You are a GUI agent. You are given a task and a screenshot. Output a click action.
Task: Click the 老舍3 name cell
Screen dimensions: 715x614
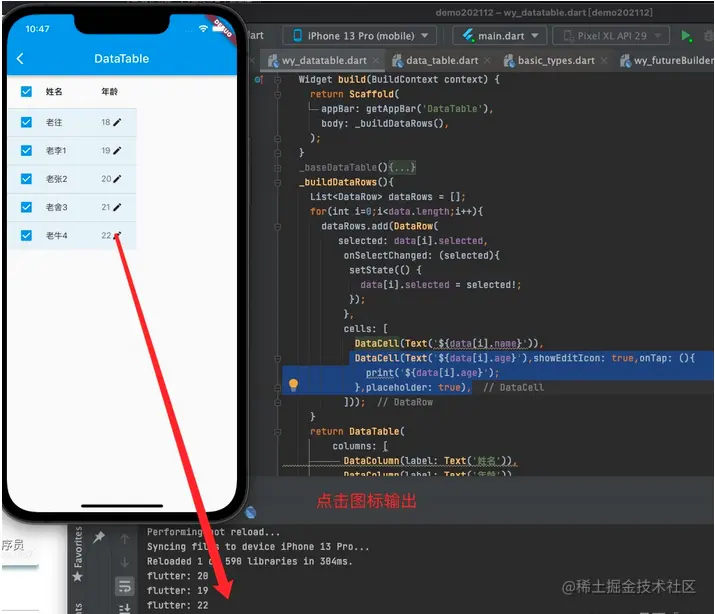tap(57, 207)
